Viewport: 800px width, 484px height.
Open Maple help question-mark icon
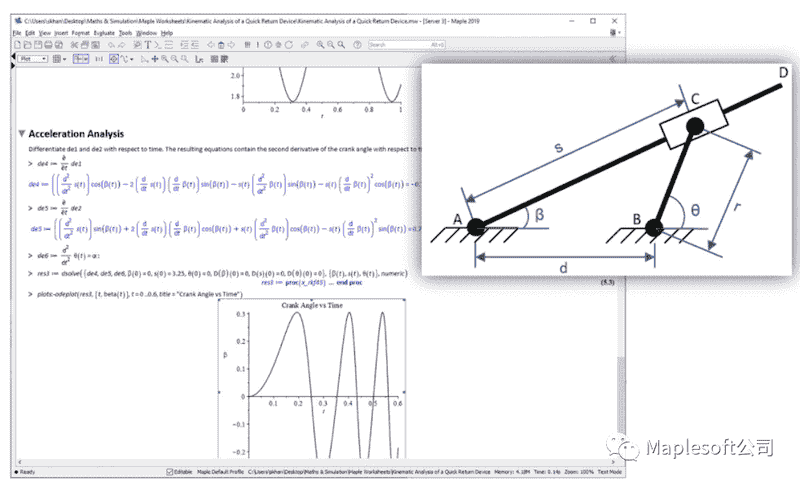tap(358, 45)
